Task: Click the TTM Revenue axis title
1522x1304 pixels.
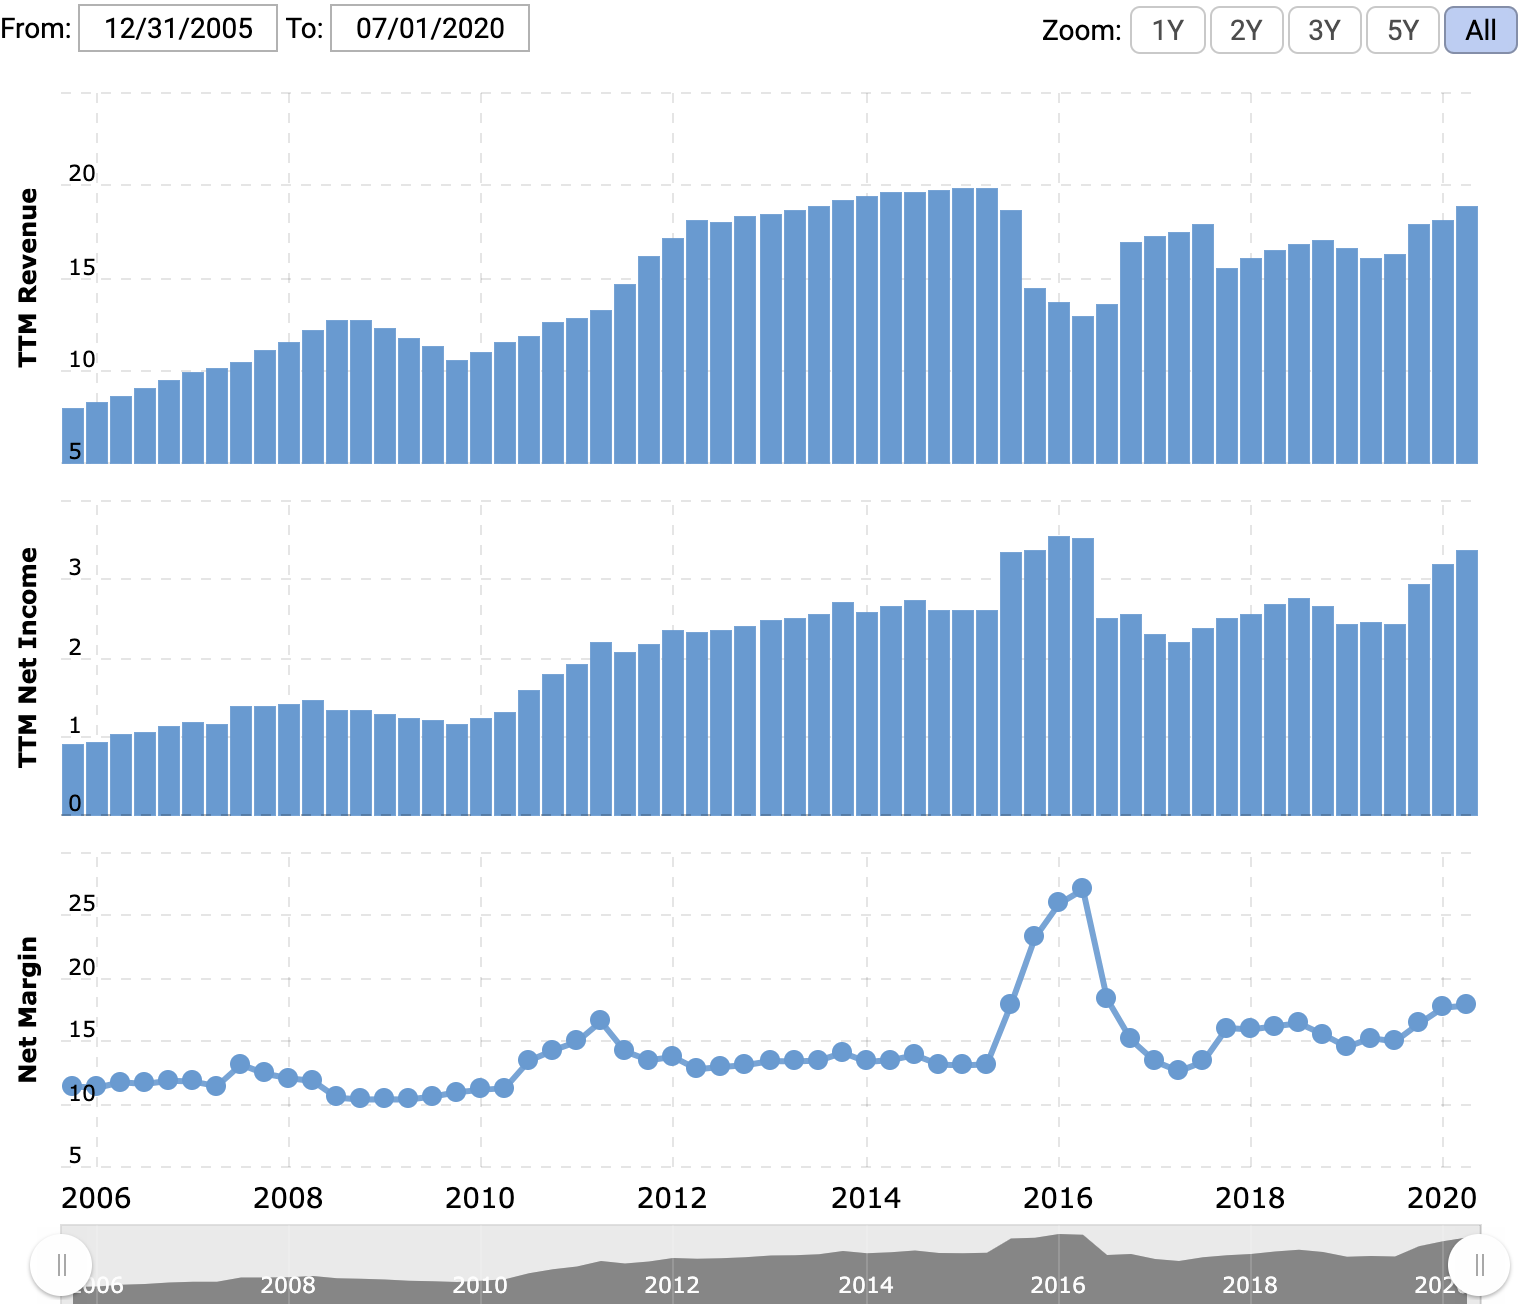Action: point(28,277)
